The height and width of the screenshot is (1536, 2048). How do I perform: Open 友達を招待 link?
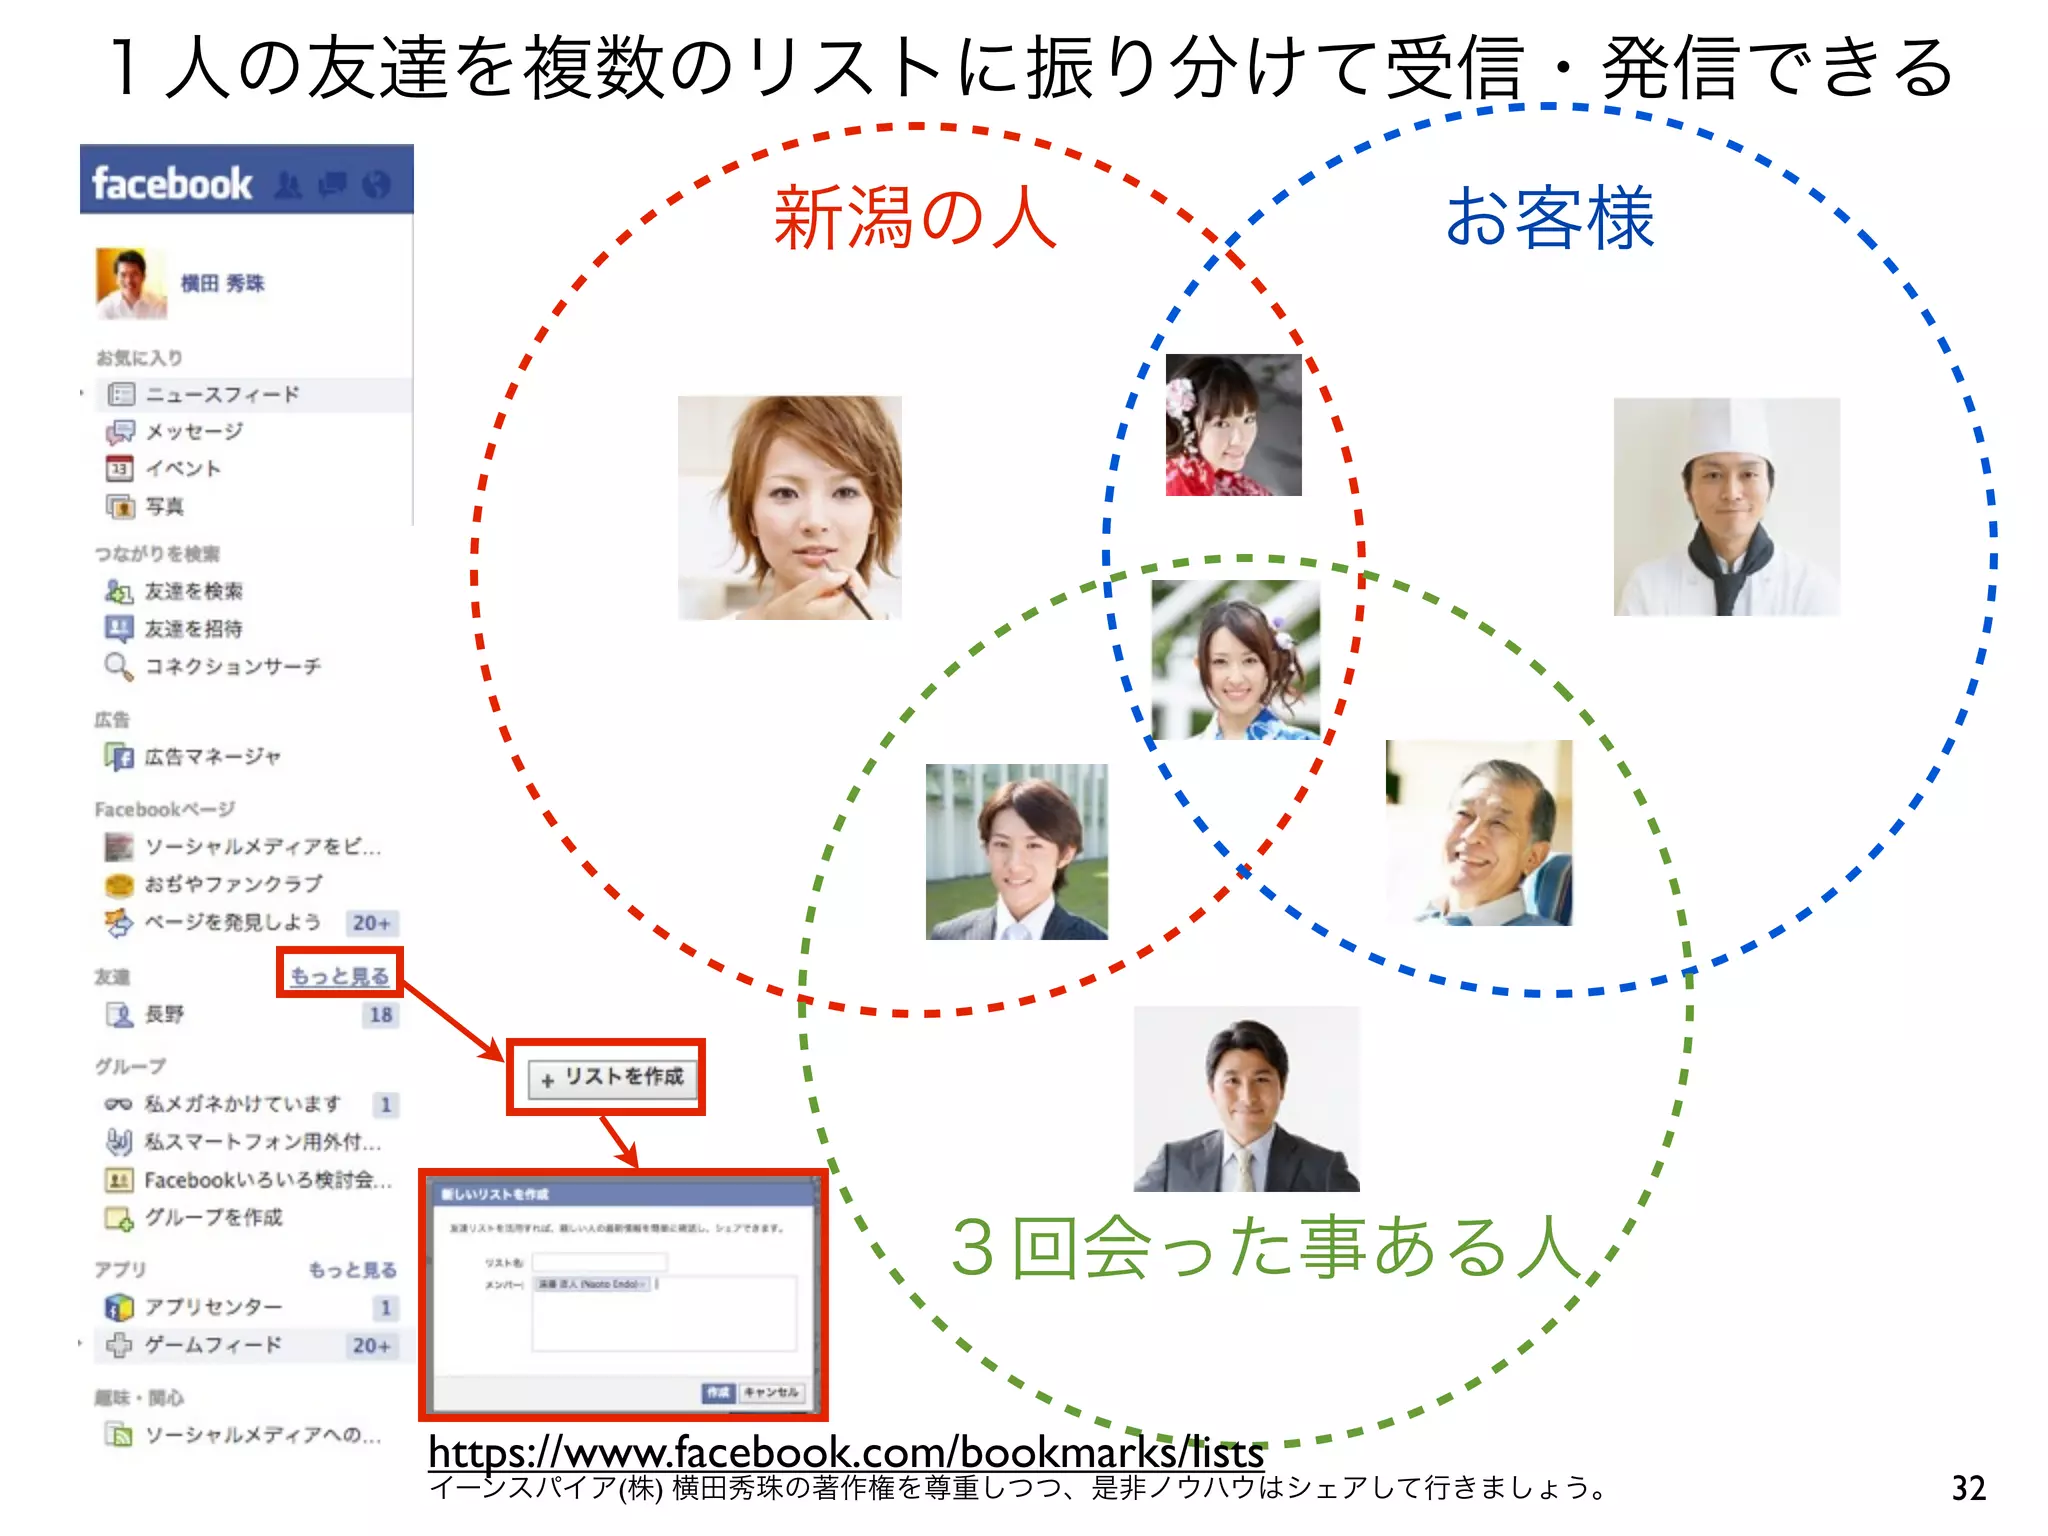coord(194,629)
